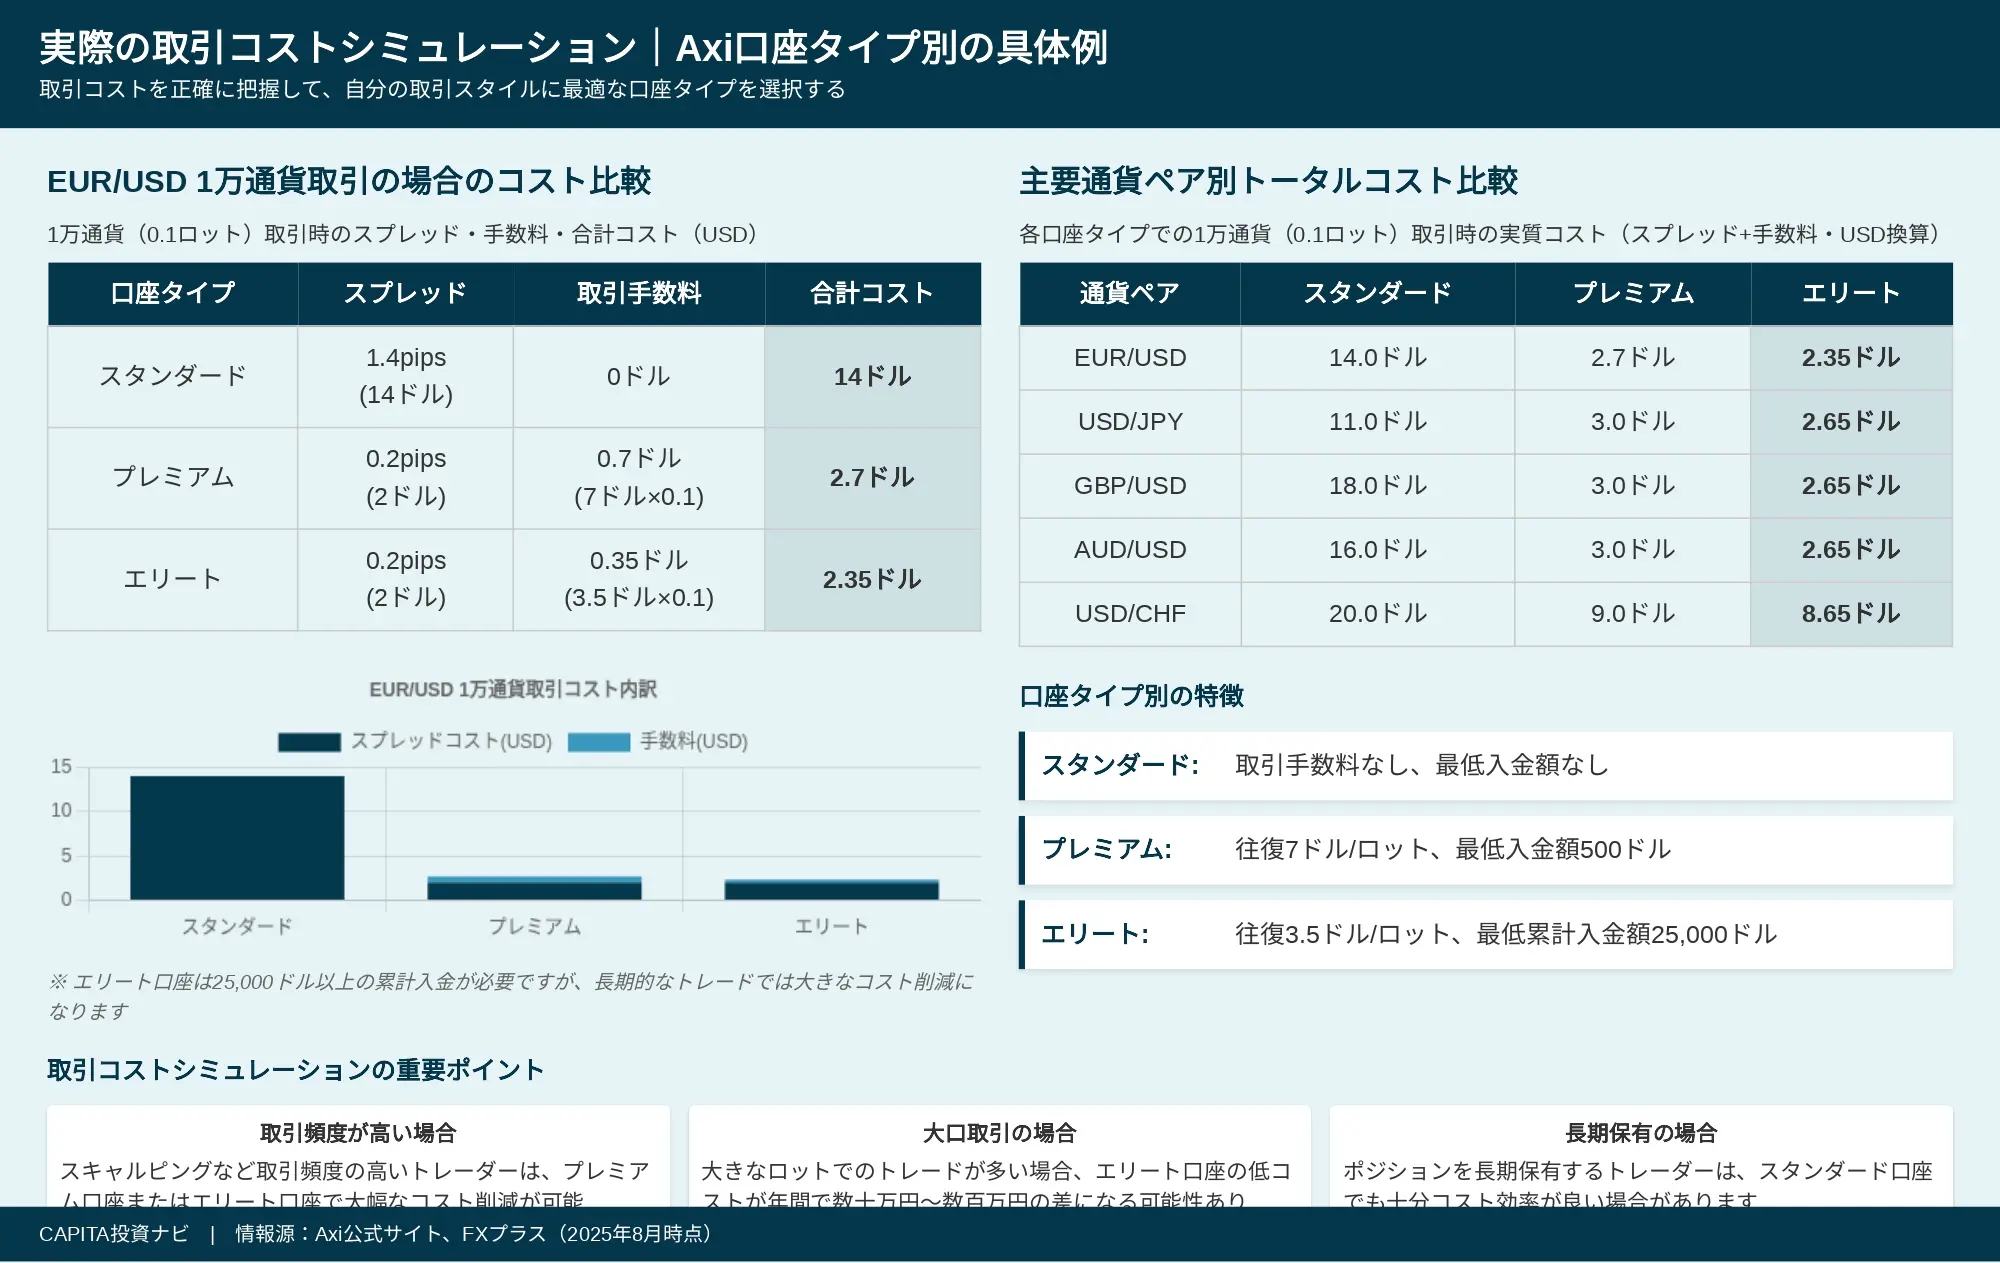Viewport: 2000px width, 1263px height.
Task: Click the EUR/USD row label
Action: point(1130,358)
